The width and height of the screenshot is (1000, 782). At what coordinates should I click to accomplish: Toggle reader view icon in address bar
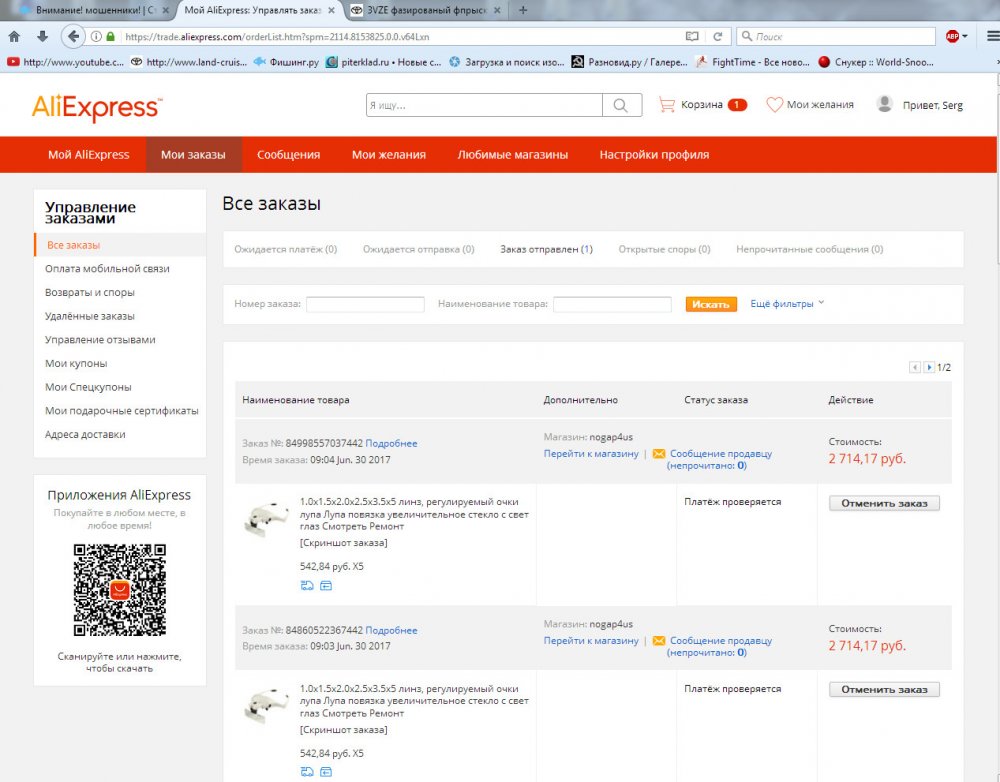point(692,36)
